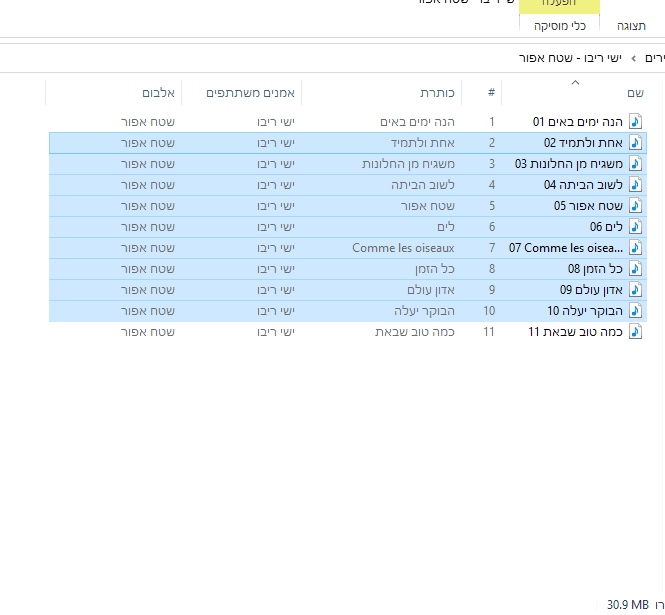Click album שטח אפור in row 11

tap(148, 332)
